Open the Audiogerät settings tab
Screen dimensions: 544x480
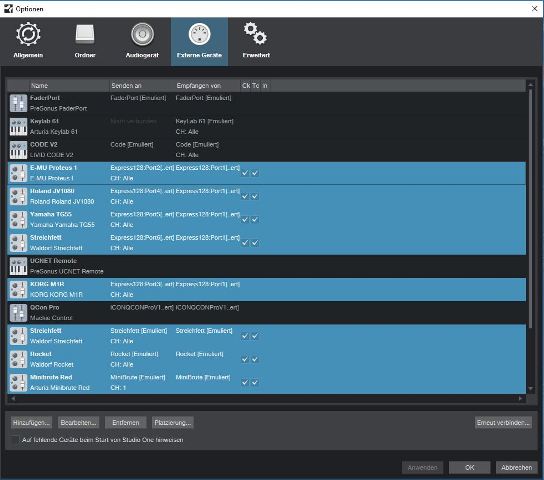[142, 41]
